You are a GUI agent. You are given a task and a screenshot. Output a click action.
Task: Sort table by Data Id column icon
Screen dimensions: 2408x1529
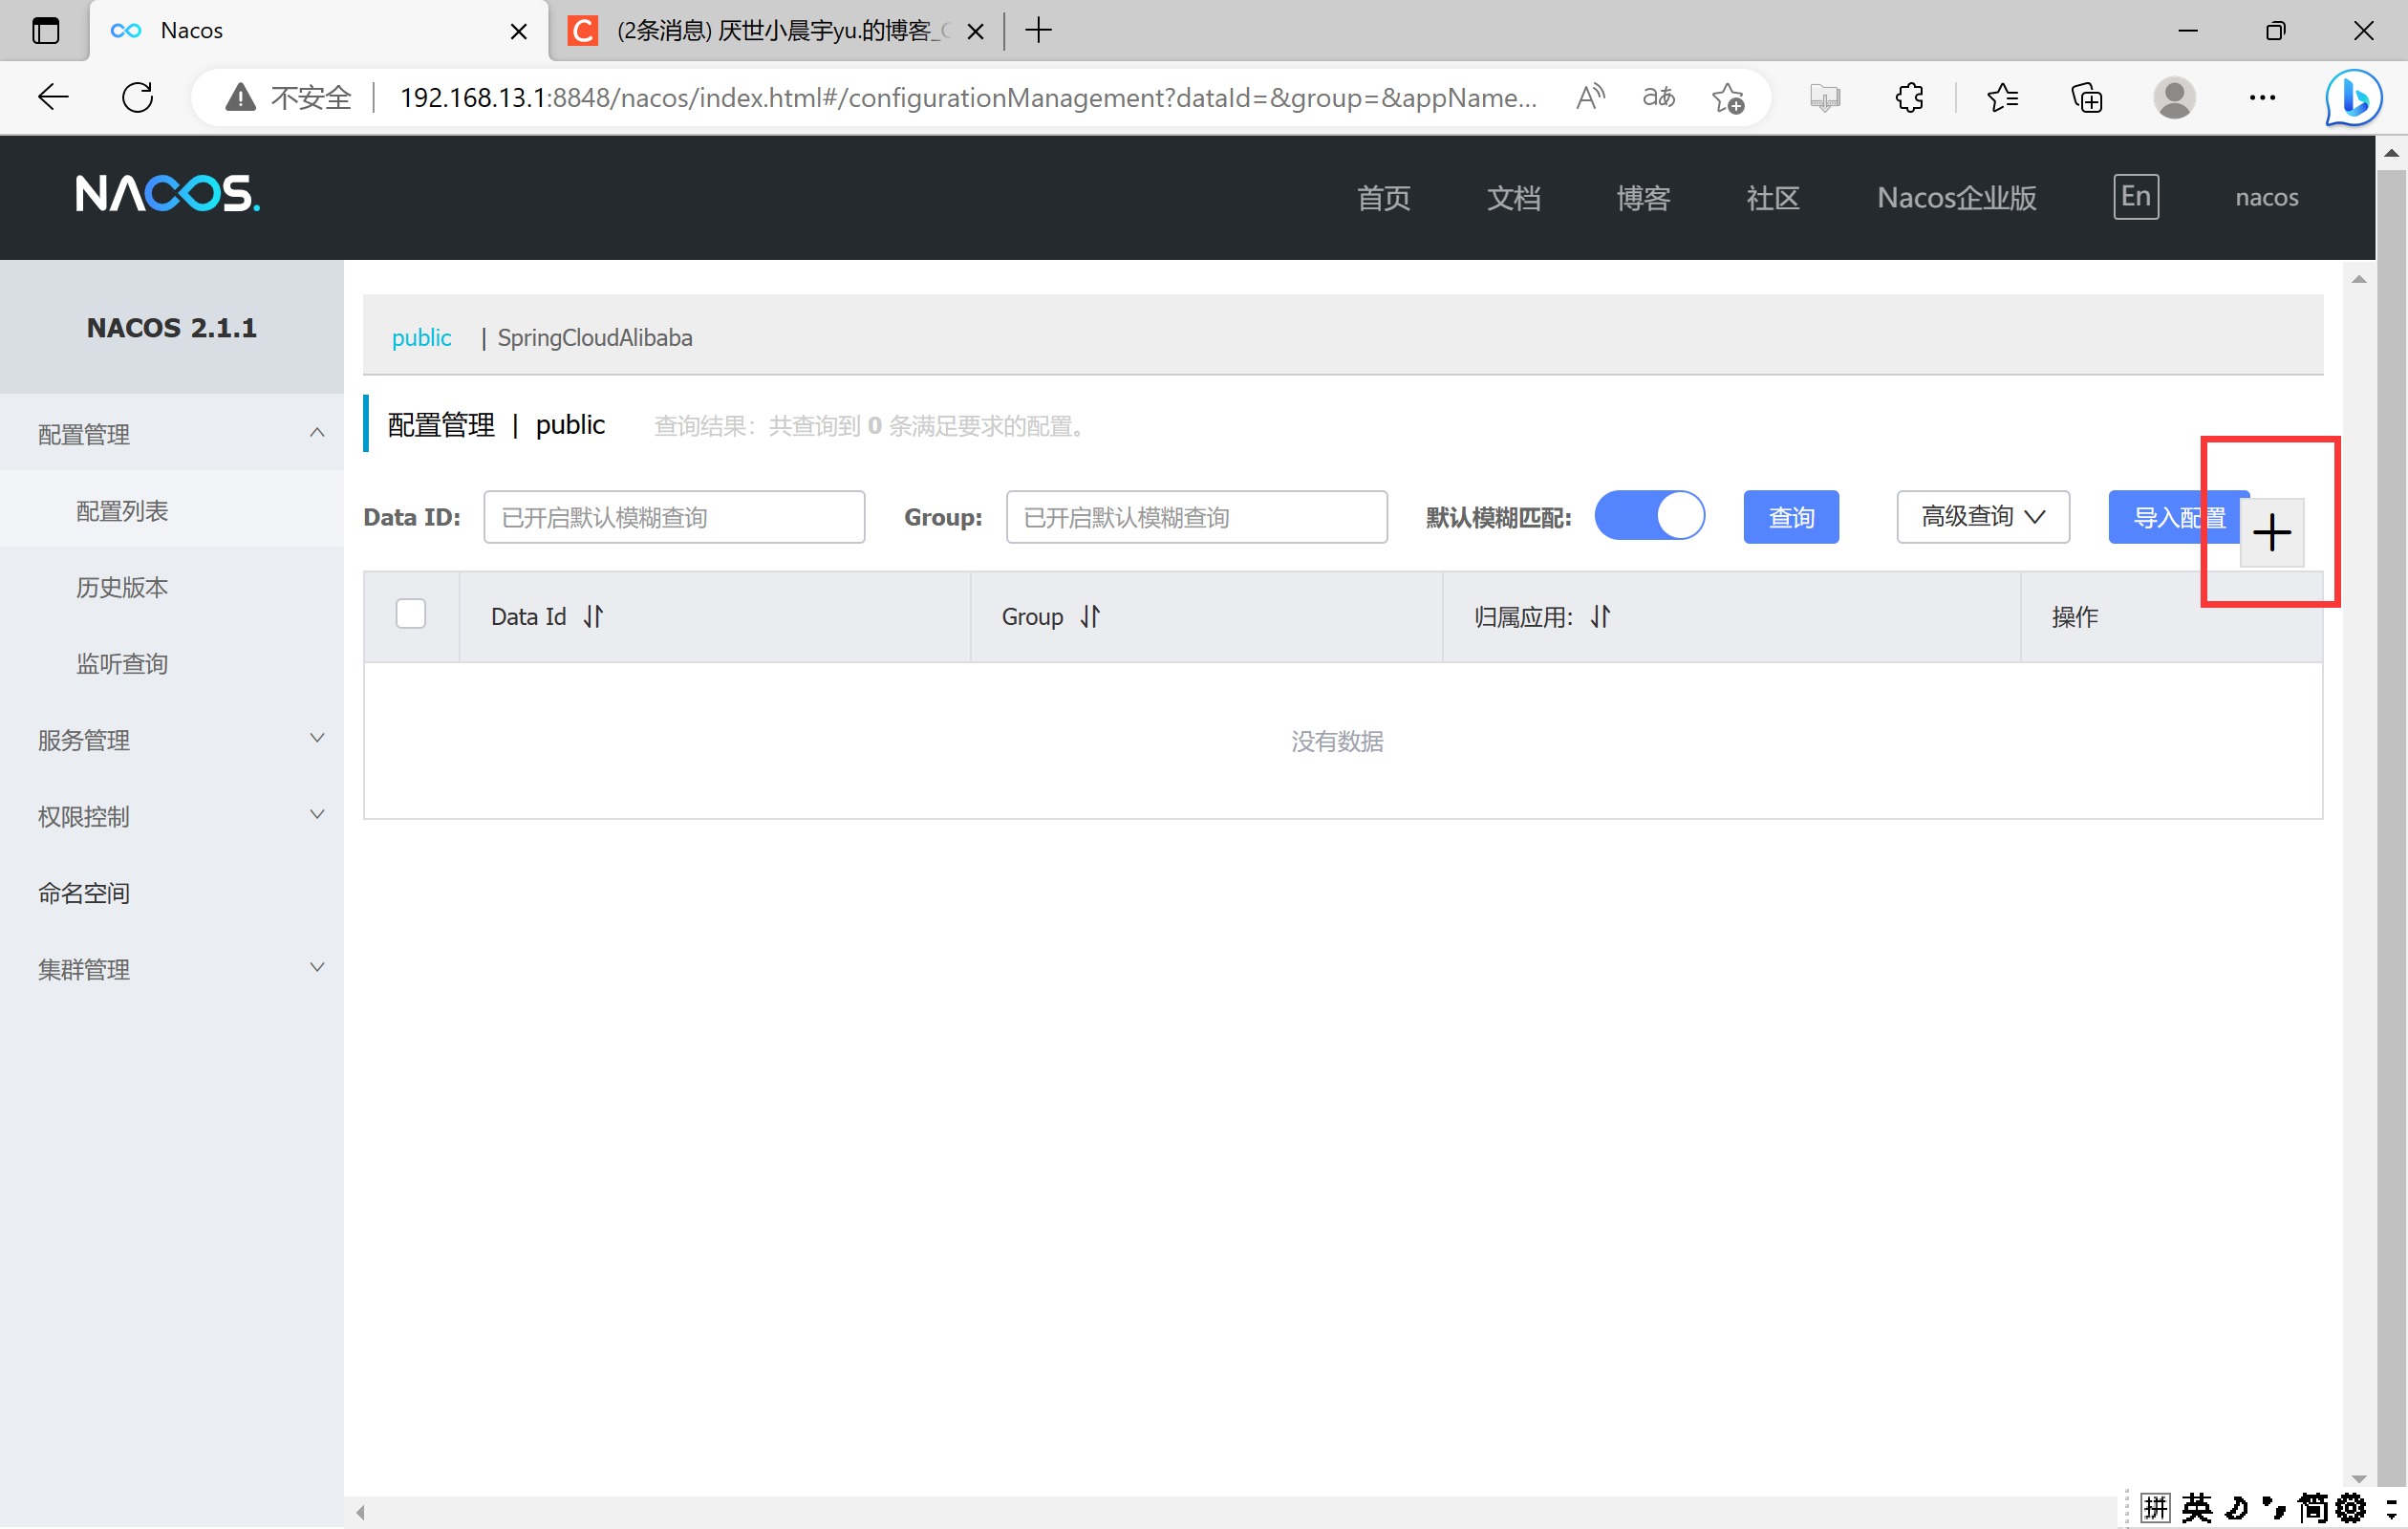[x=594, y=616]
